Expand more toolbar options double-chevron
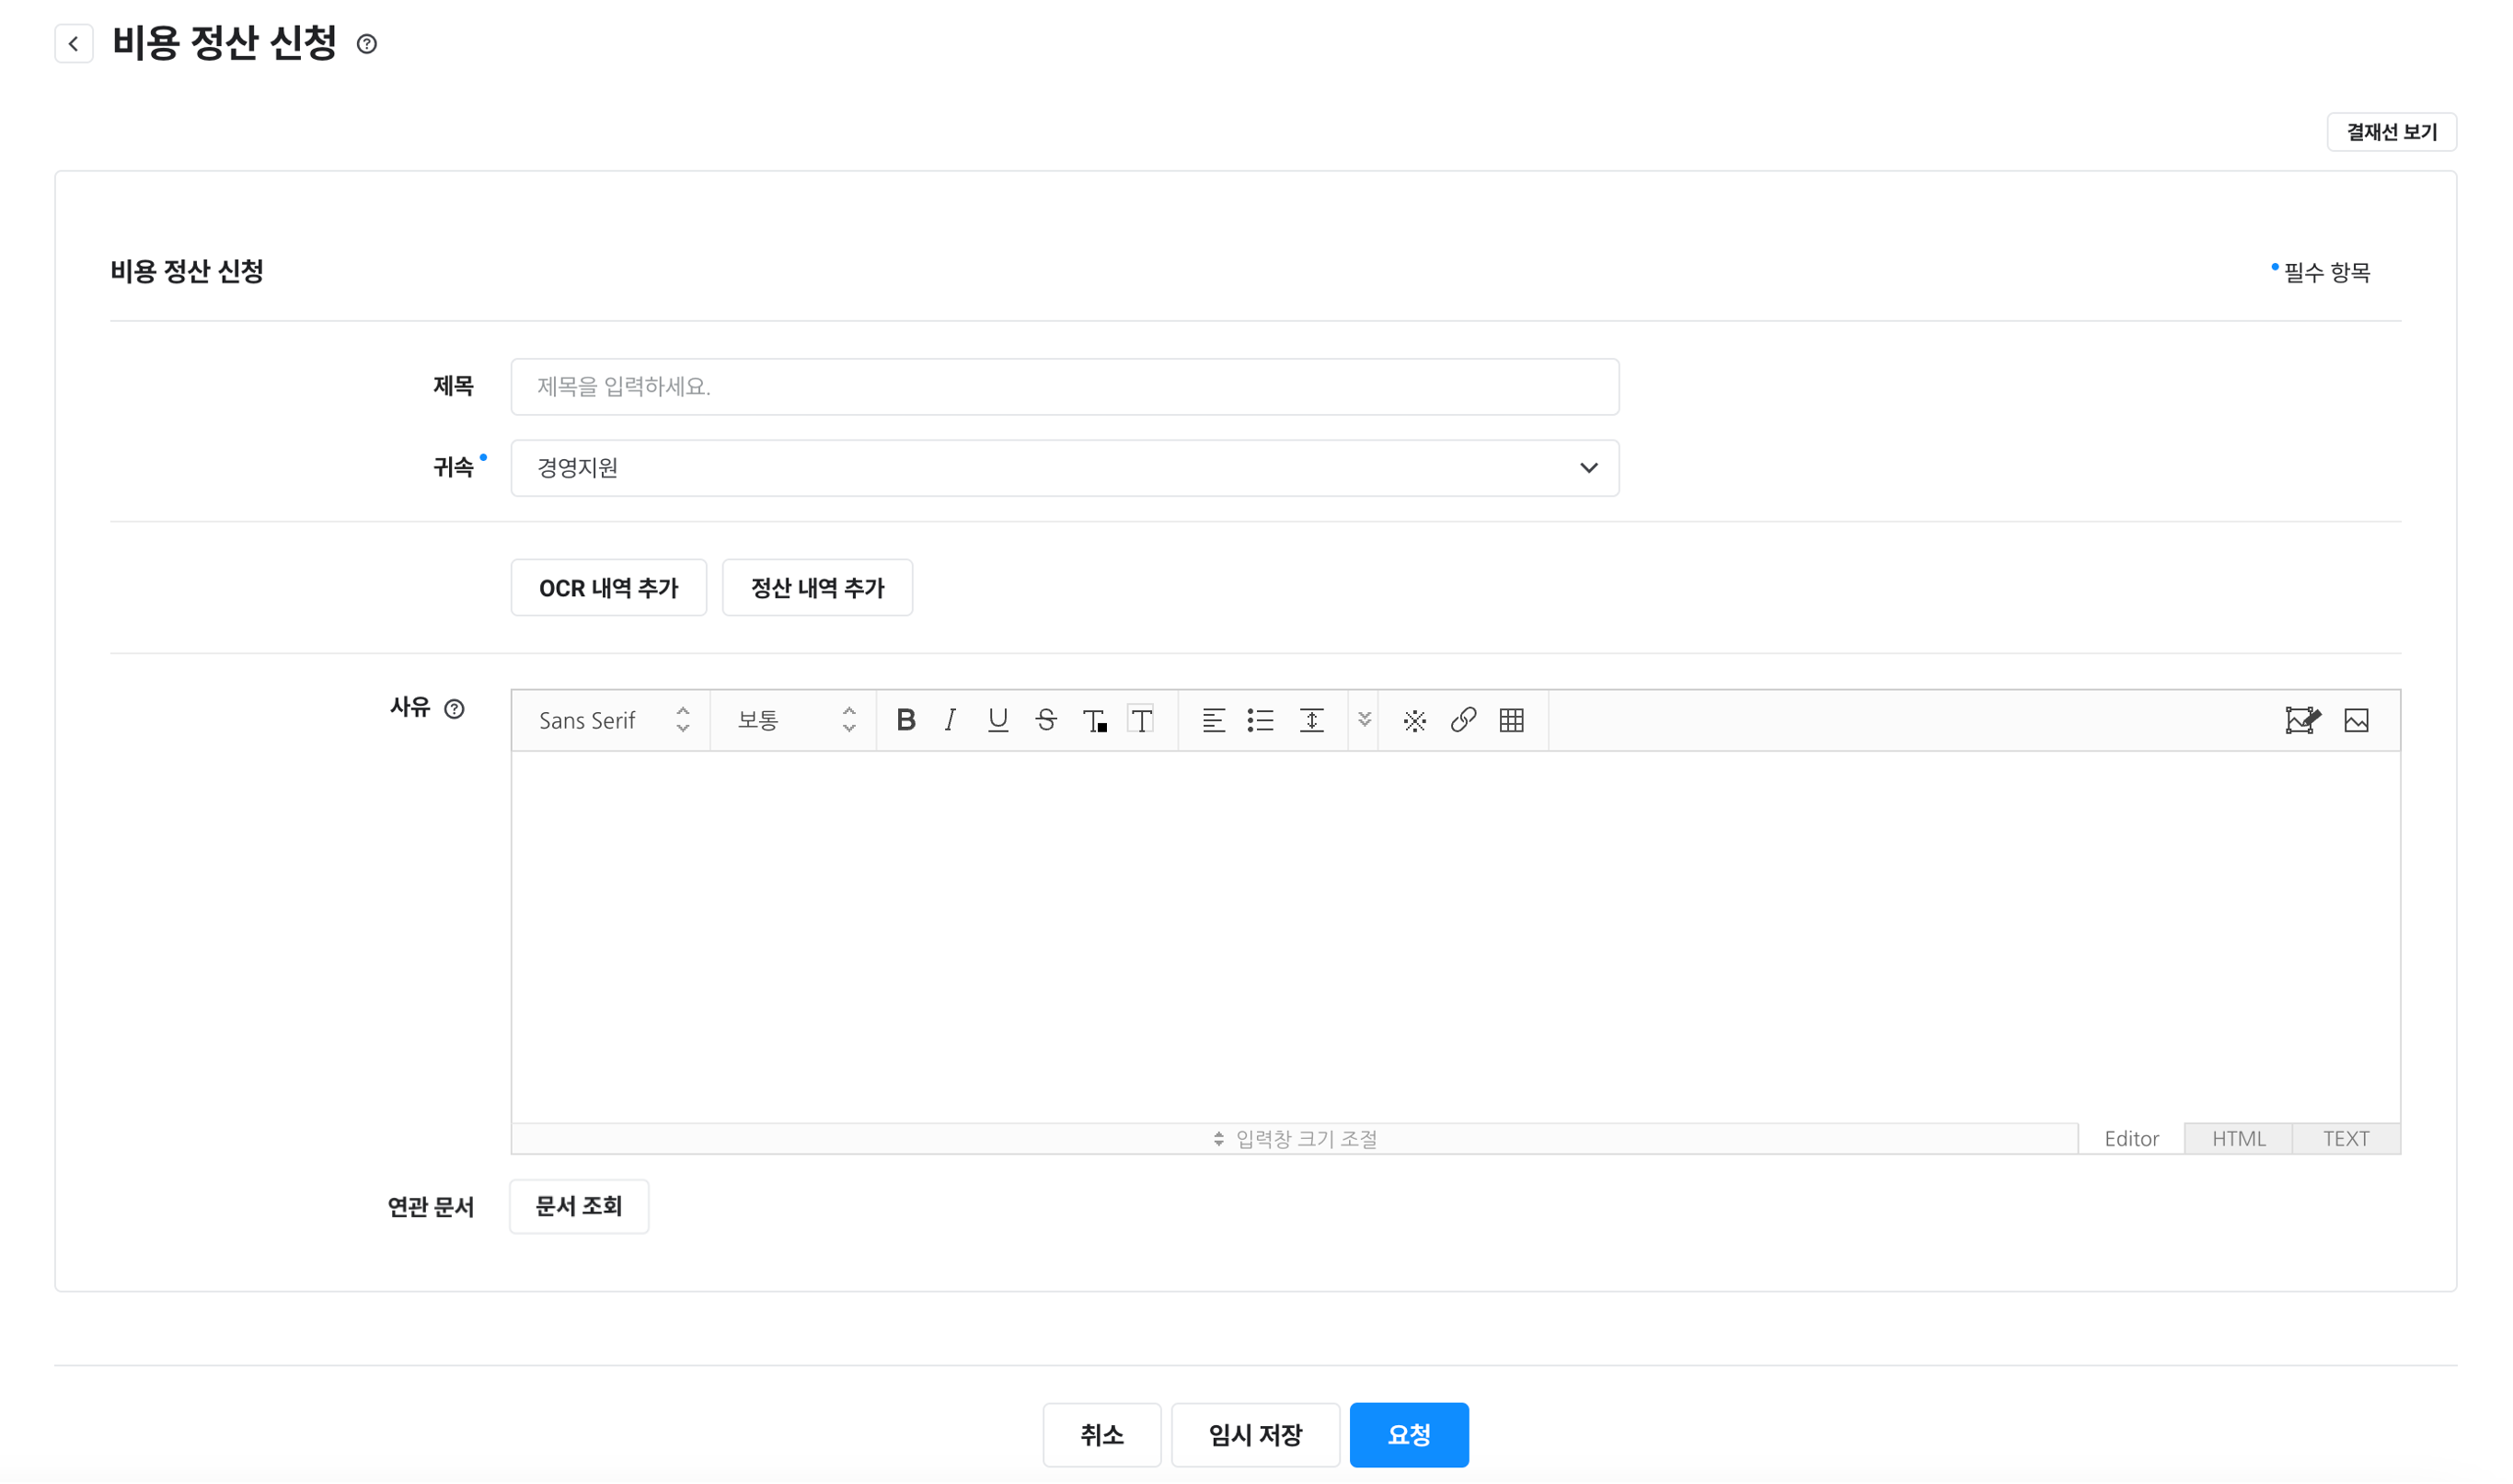Screen dimensions: 2513x1484 tap(1364, 720)
